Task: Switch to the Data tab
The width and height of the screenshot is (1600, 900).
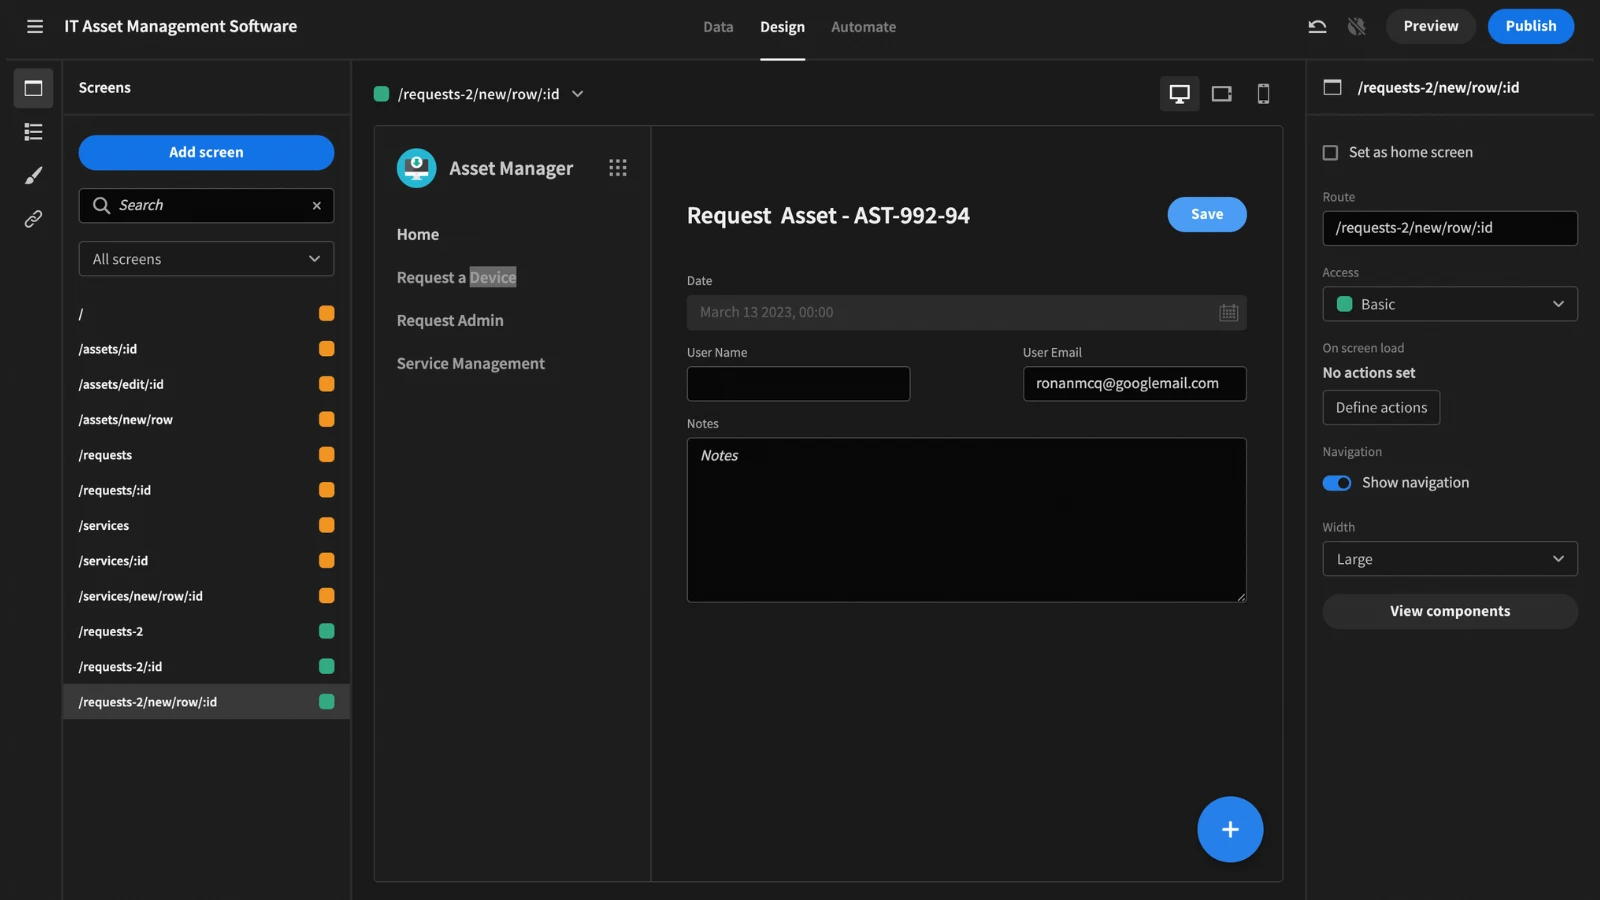Action: 718,27
